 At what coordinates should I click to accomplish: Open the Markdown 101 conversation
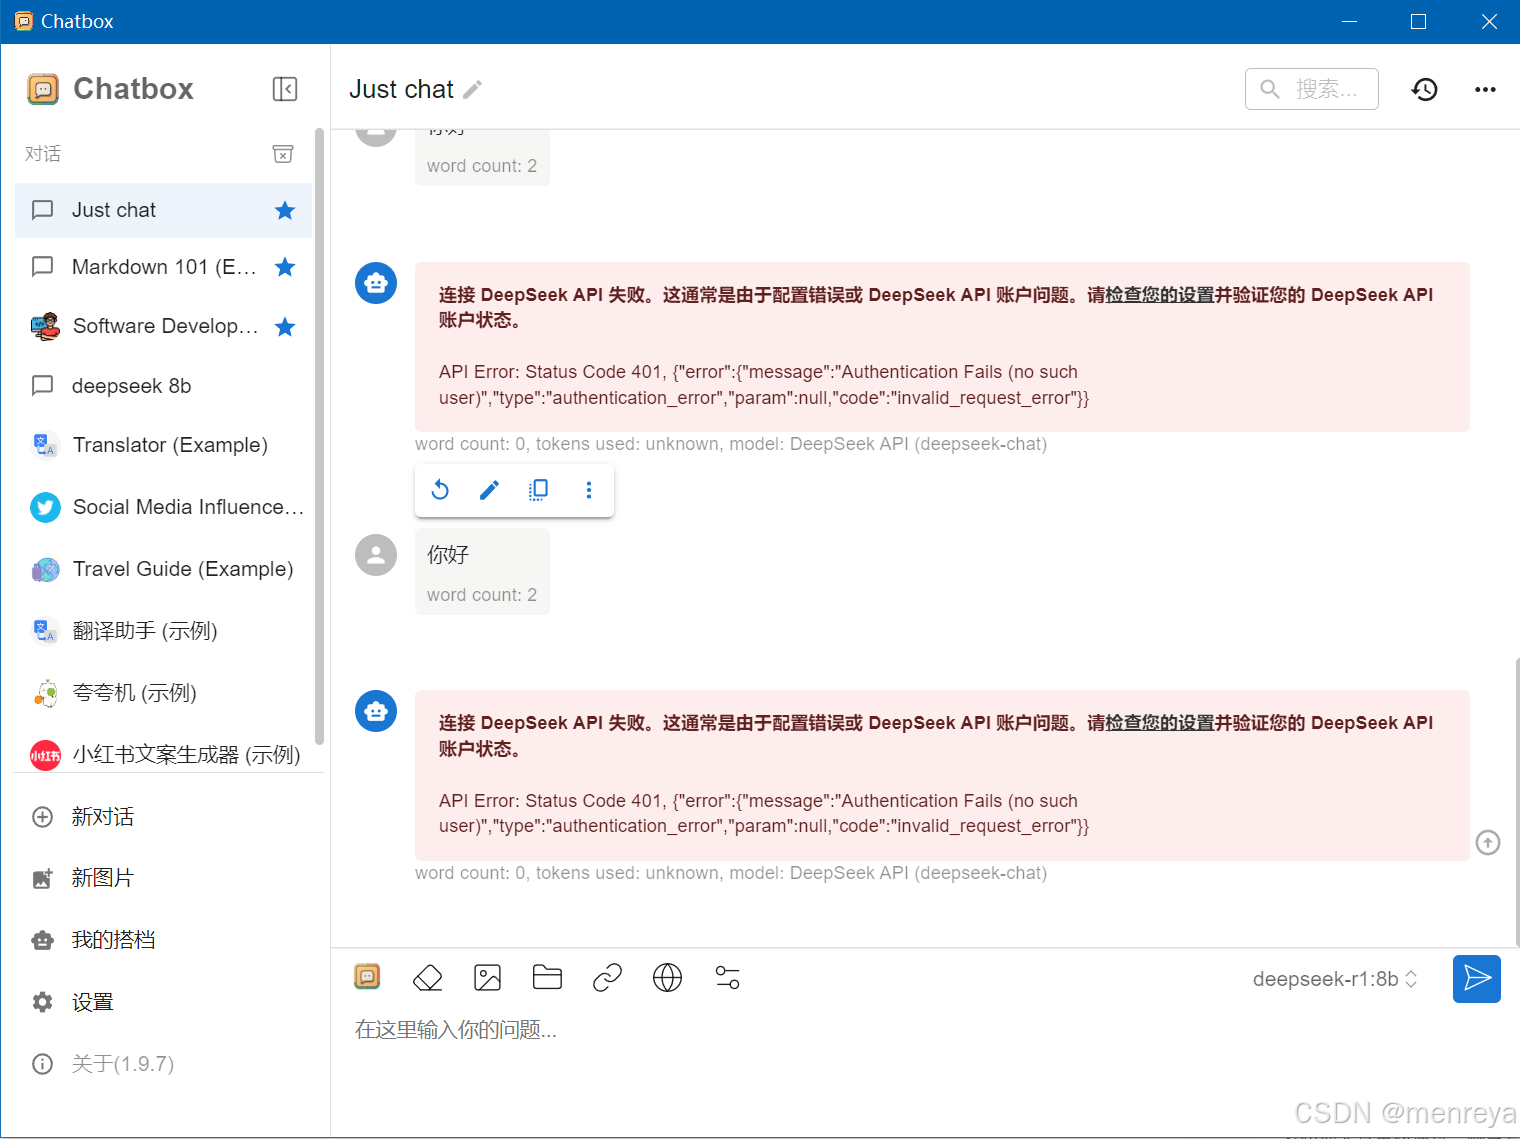(x=163, y=267)
